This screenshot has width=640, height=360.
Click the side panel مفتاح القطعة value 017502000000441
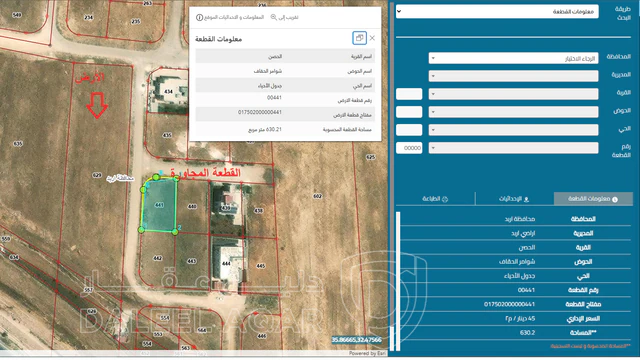click(x=509, y=304)
